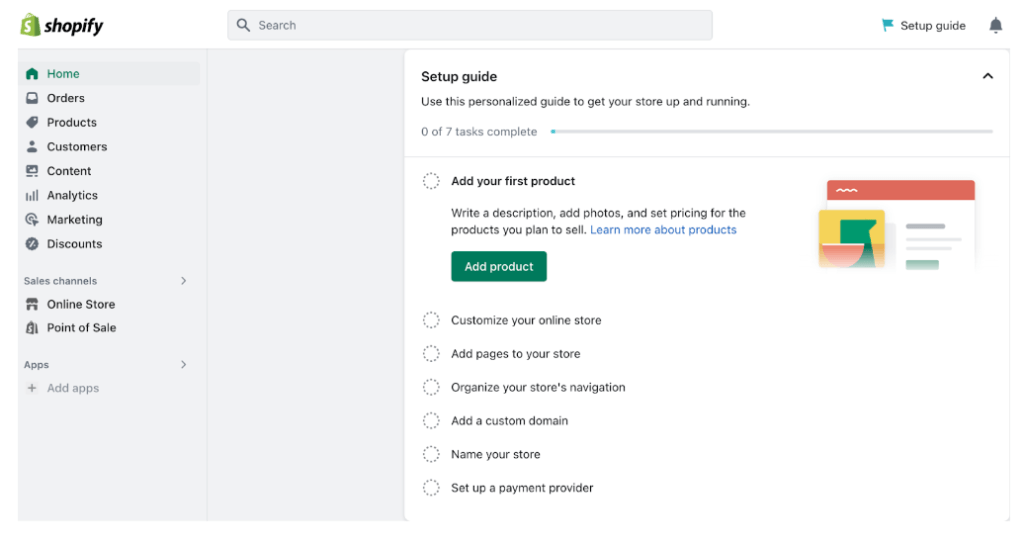Click the search magnifier icon

pyautogui.click(x=244, y=25)
